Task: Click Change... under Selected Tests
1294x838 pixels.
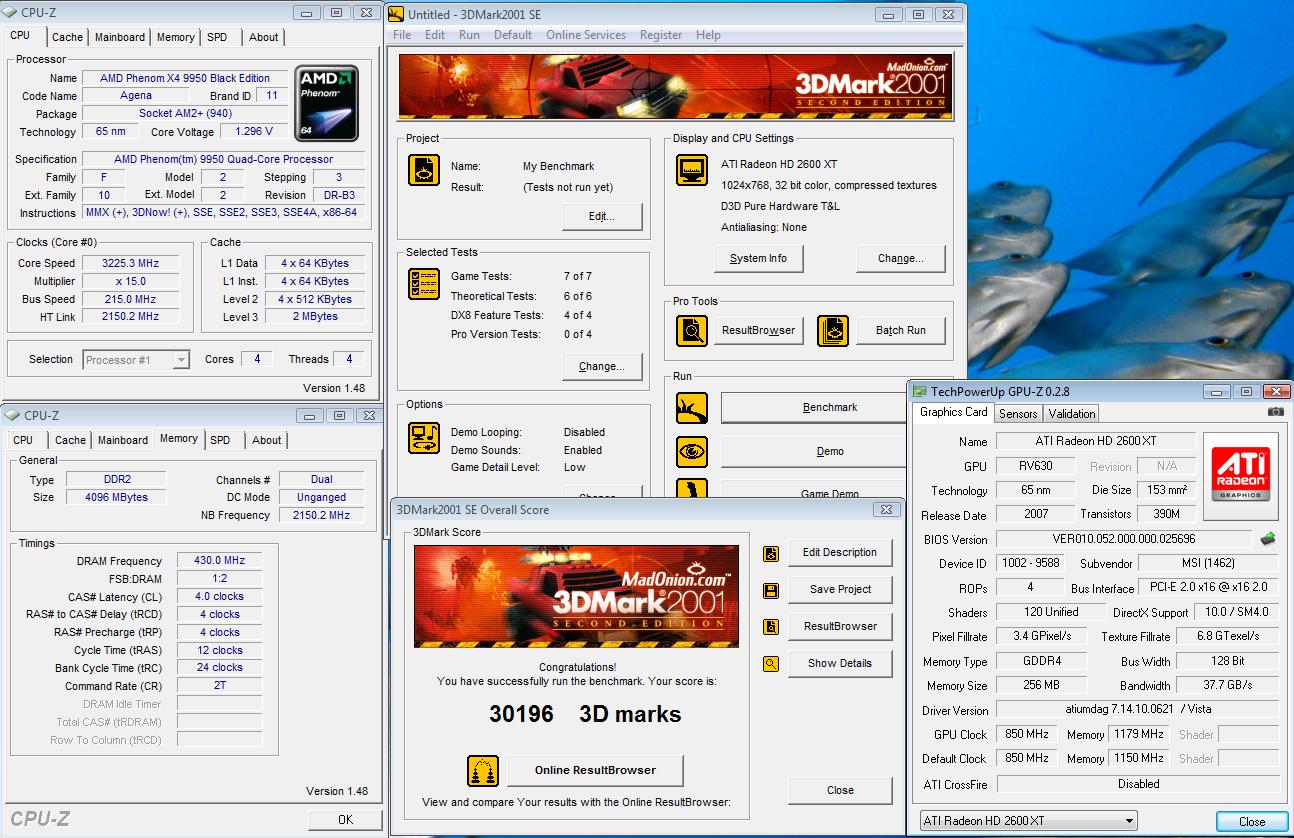Action: [x=602, y=366]
